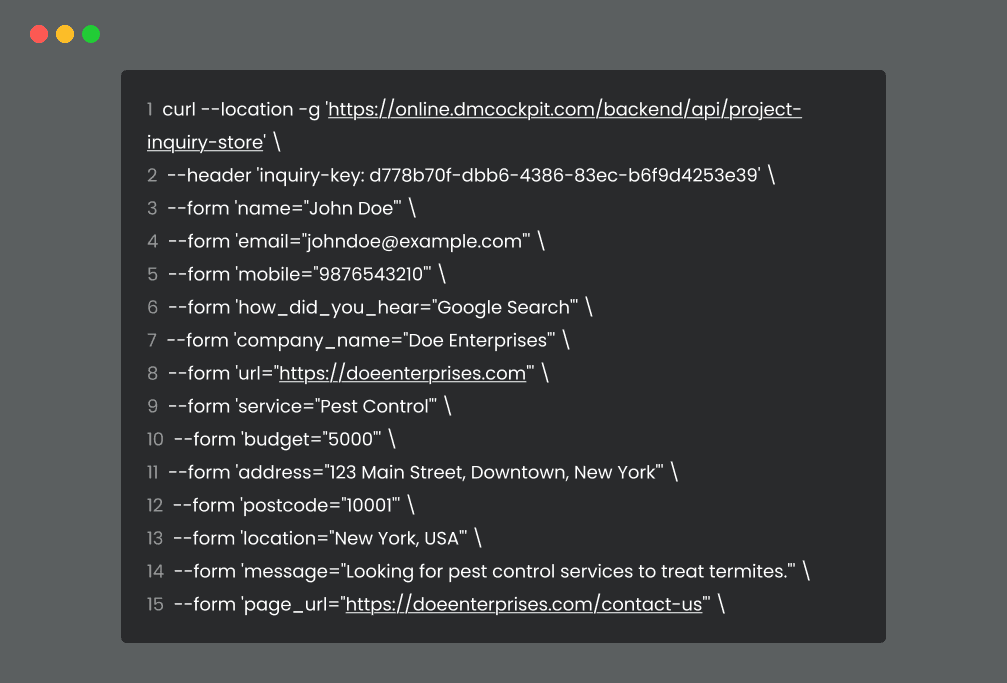This screenshot has width=1007, height=683.
Task: Click the yellow minimize window button
Action: (64, 33)
